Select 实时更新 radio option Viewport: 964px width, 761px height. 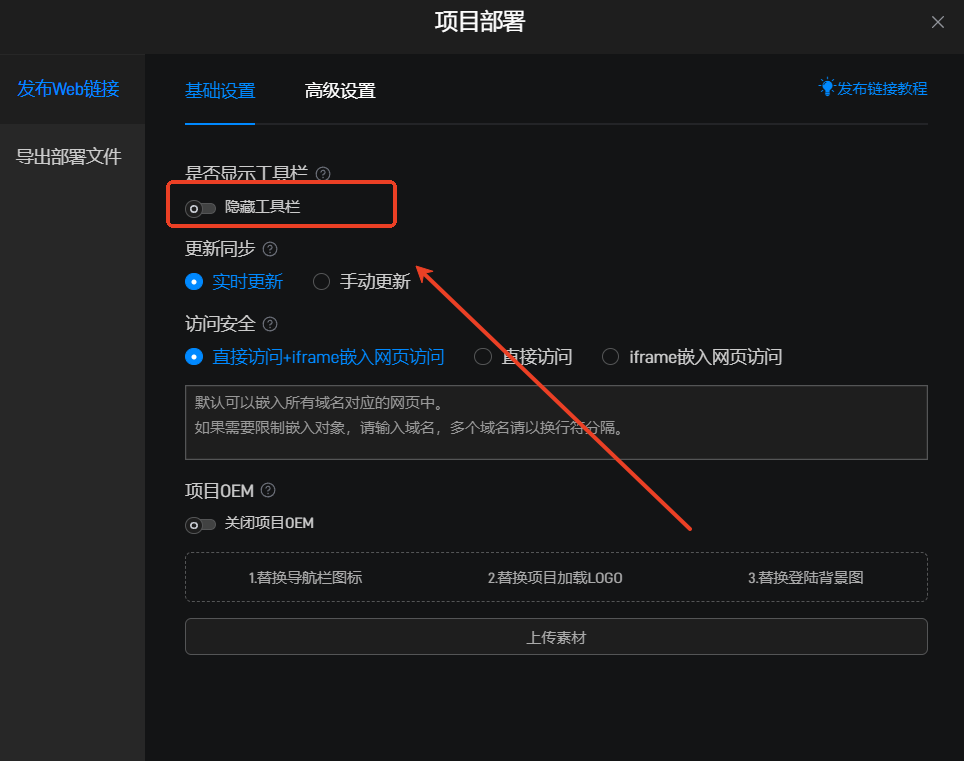coord(194,282)
